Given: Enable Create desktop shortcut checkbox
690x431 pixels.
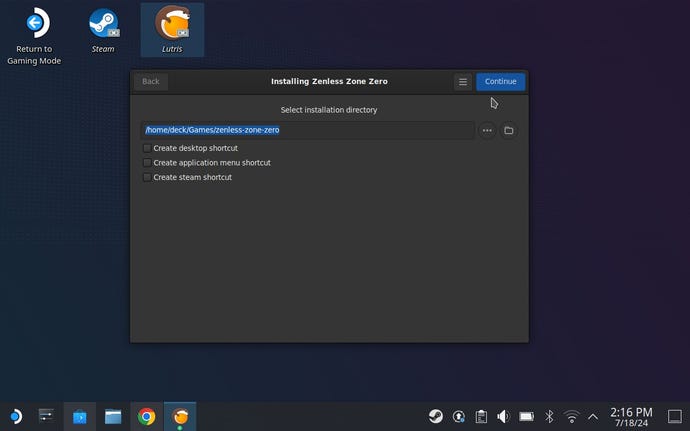Looking at the screenshot, I should point(147,148).
